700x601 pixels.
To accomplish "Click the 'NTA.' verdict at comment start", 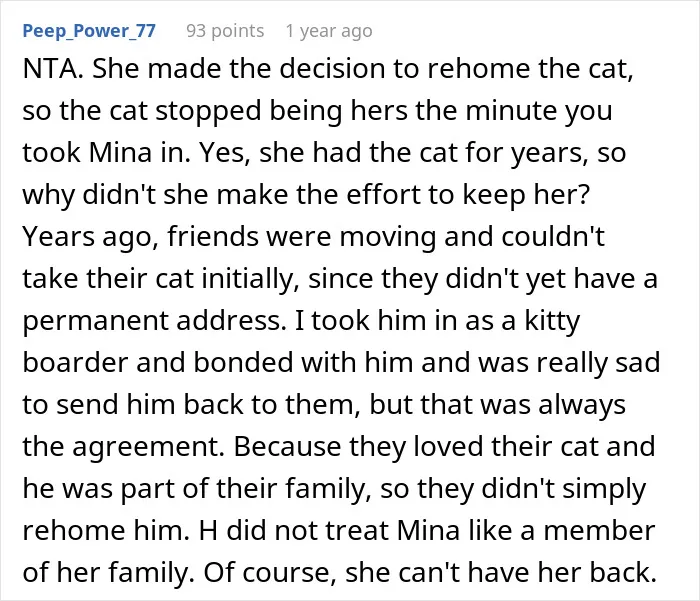I will [x=53, y=69].
